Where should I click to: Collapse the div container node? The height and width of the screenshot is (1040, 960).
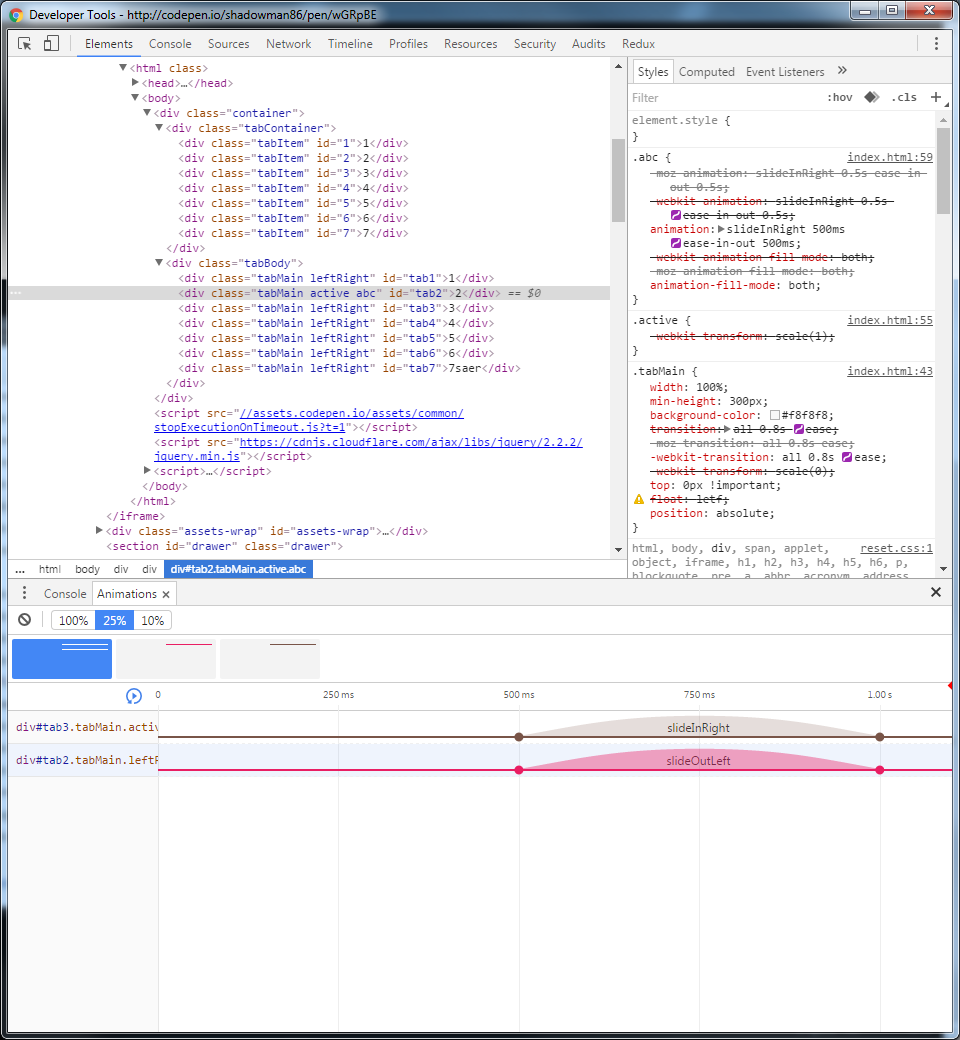coord(147,113)
